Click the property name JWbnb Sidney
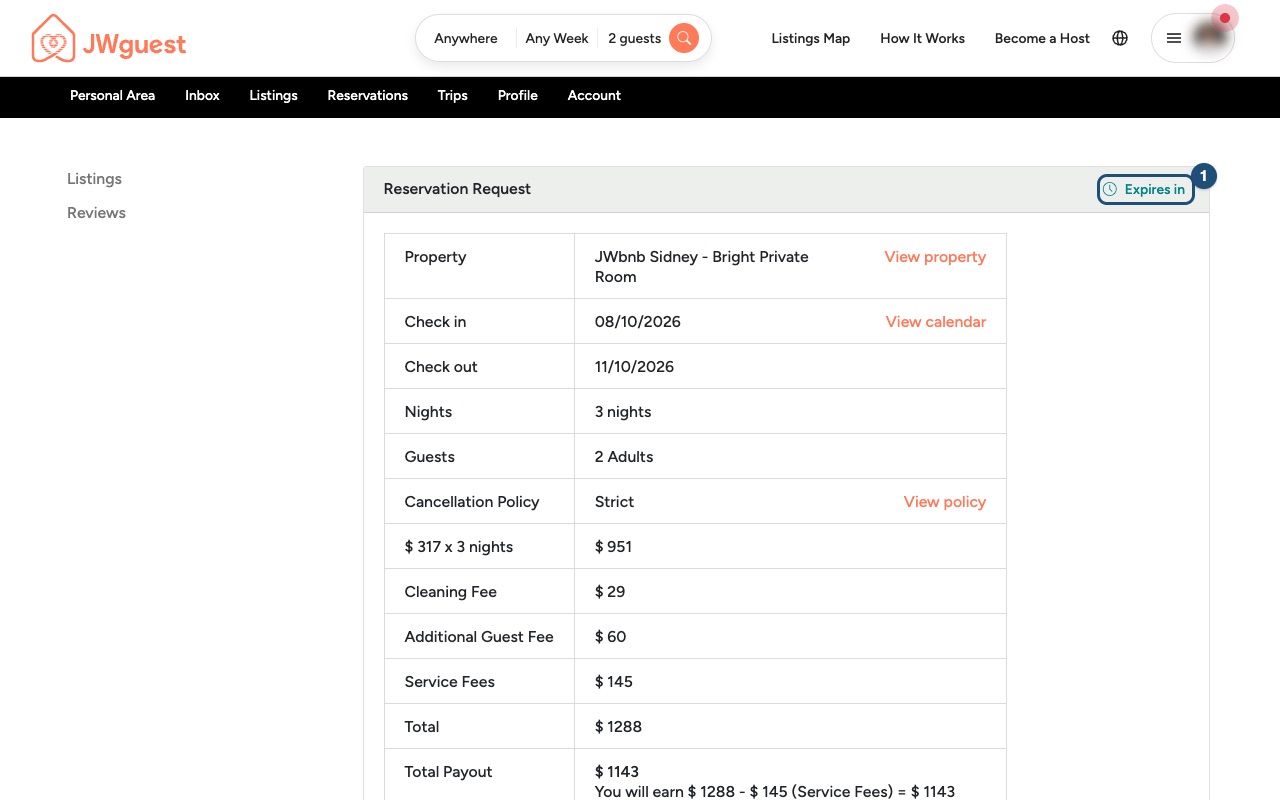Screen dimensions: 1280x800 pyautogui.click(x=702, y=267)
